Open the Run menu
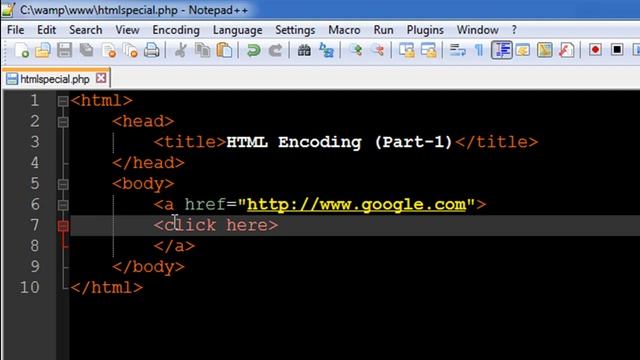The height and width of the screenshot is (360, 640). [x=383, y=30]
